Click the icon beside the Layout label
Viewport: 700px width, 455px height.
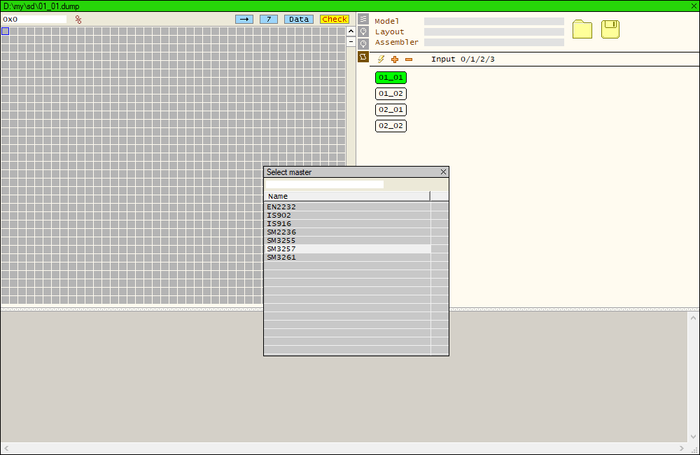click(x=364, y=31)
